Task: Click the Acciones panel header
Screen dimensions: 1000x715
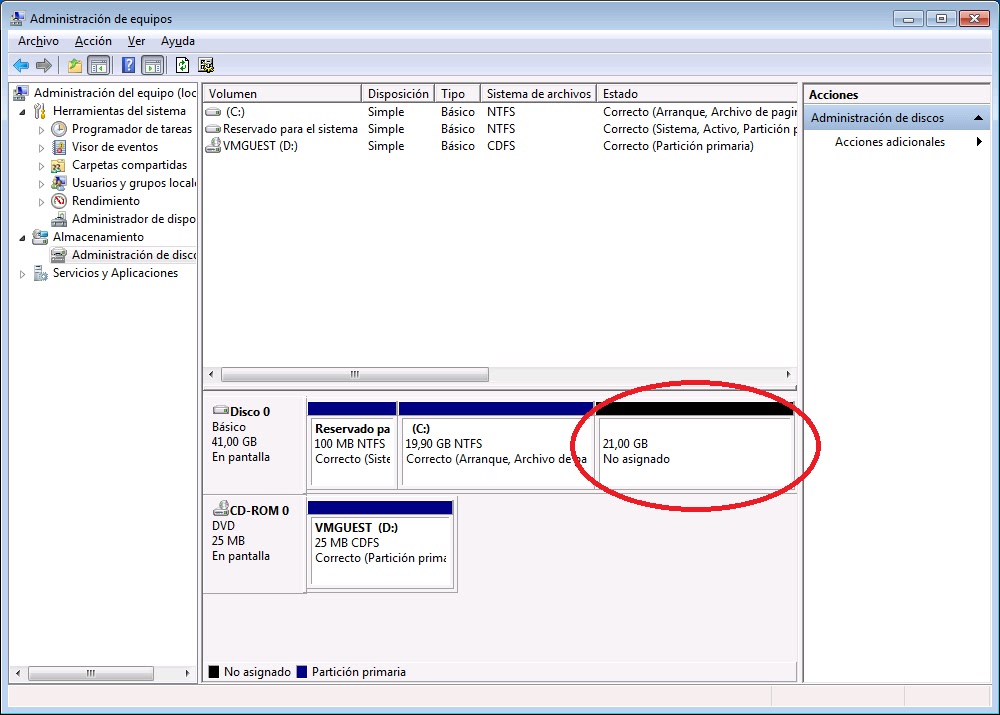Action: [x=896, y=94]
